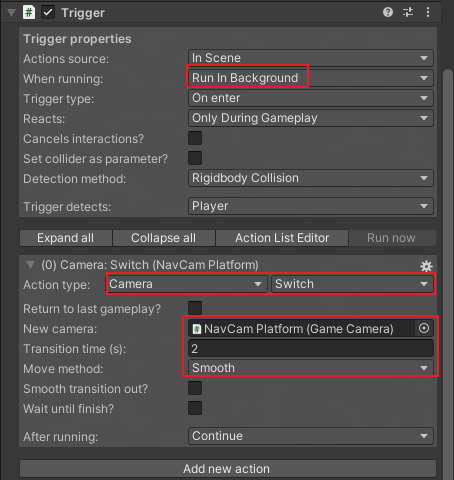
Task: Tick the Return to last gameplay checkbox
Action: tap(195, 308)
